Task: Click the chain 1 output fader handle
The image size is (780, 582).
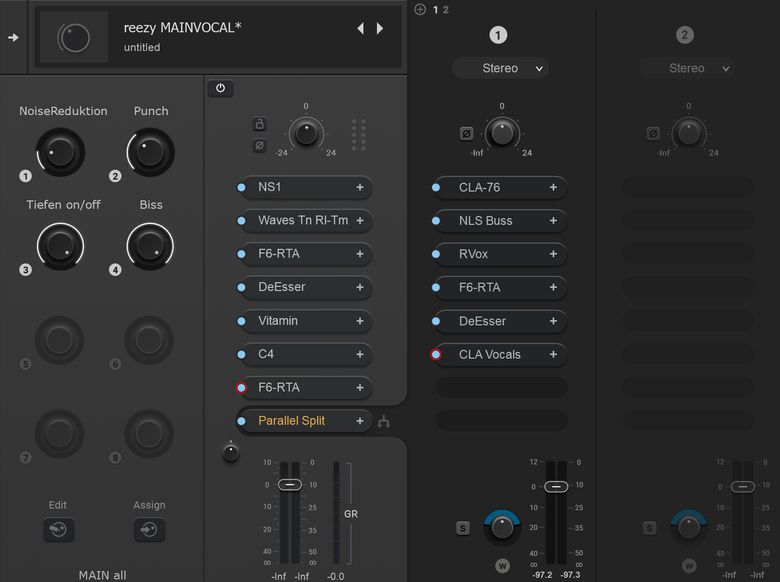Action: pos(556,486)
